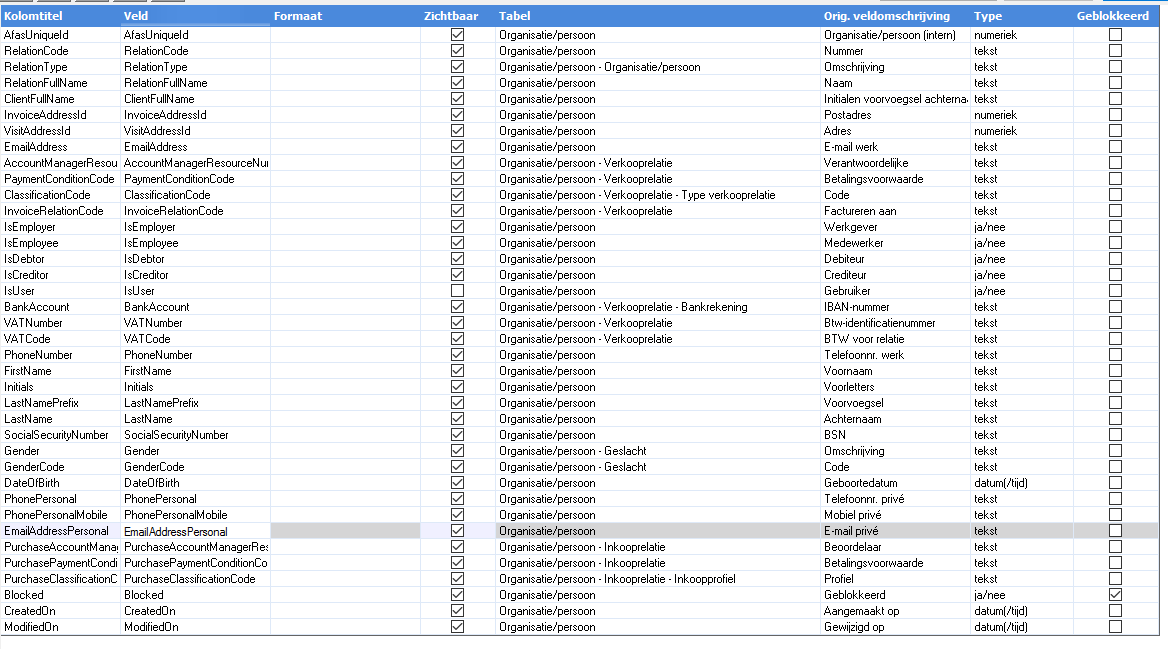
Task: Select Kolomtitel cell PaymentConditionCode
Action: point(60,179)
